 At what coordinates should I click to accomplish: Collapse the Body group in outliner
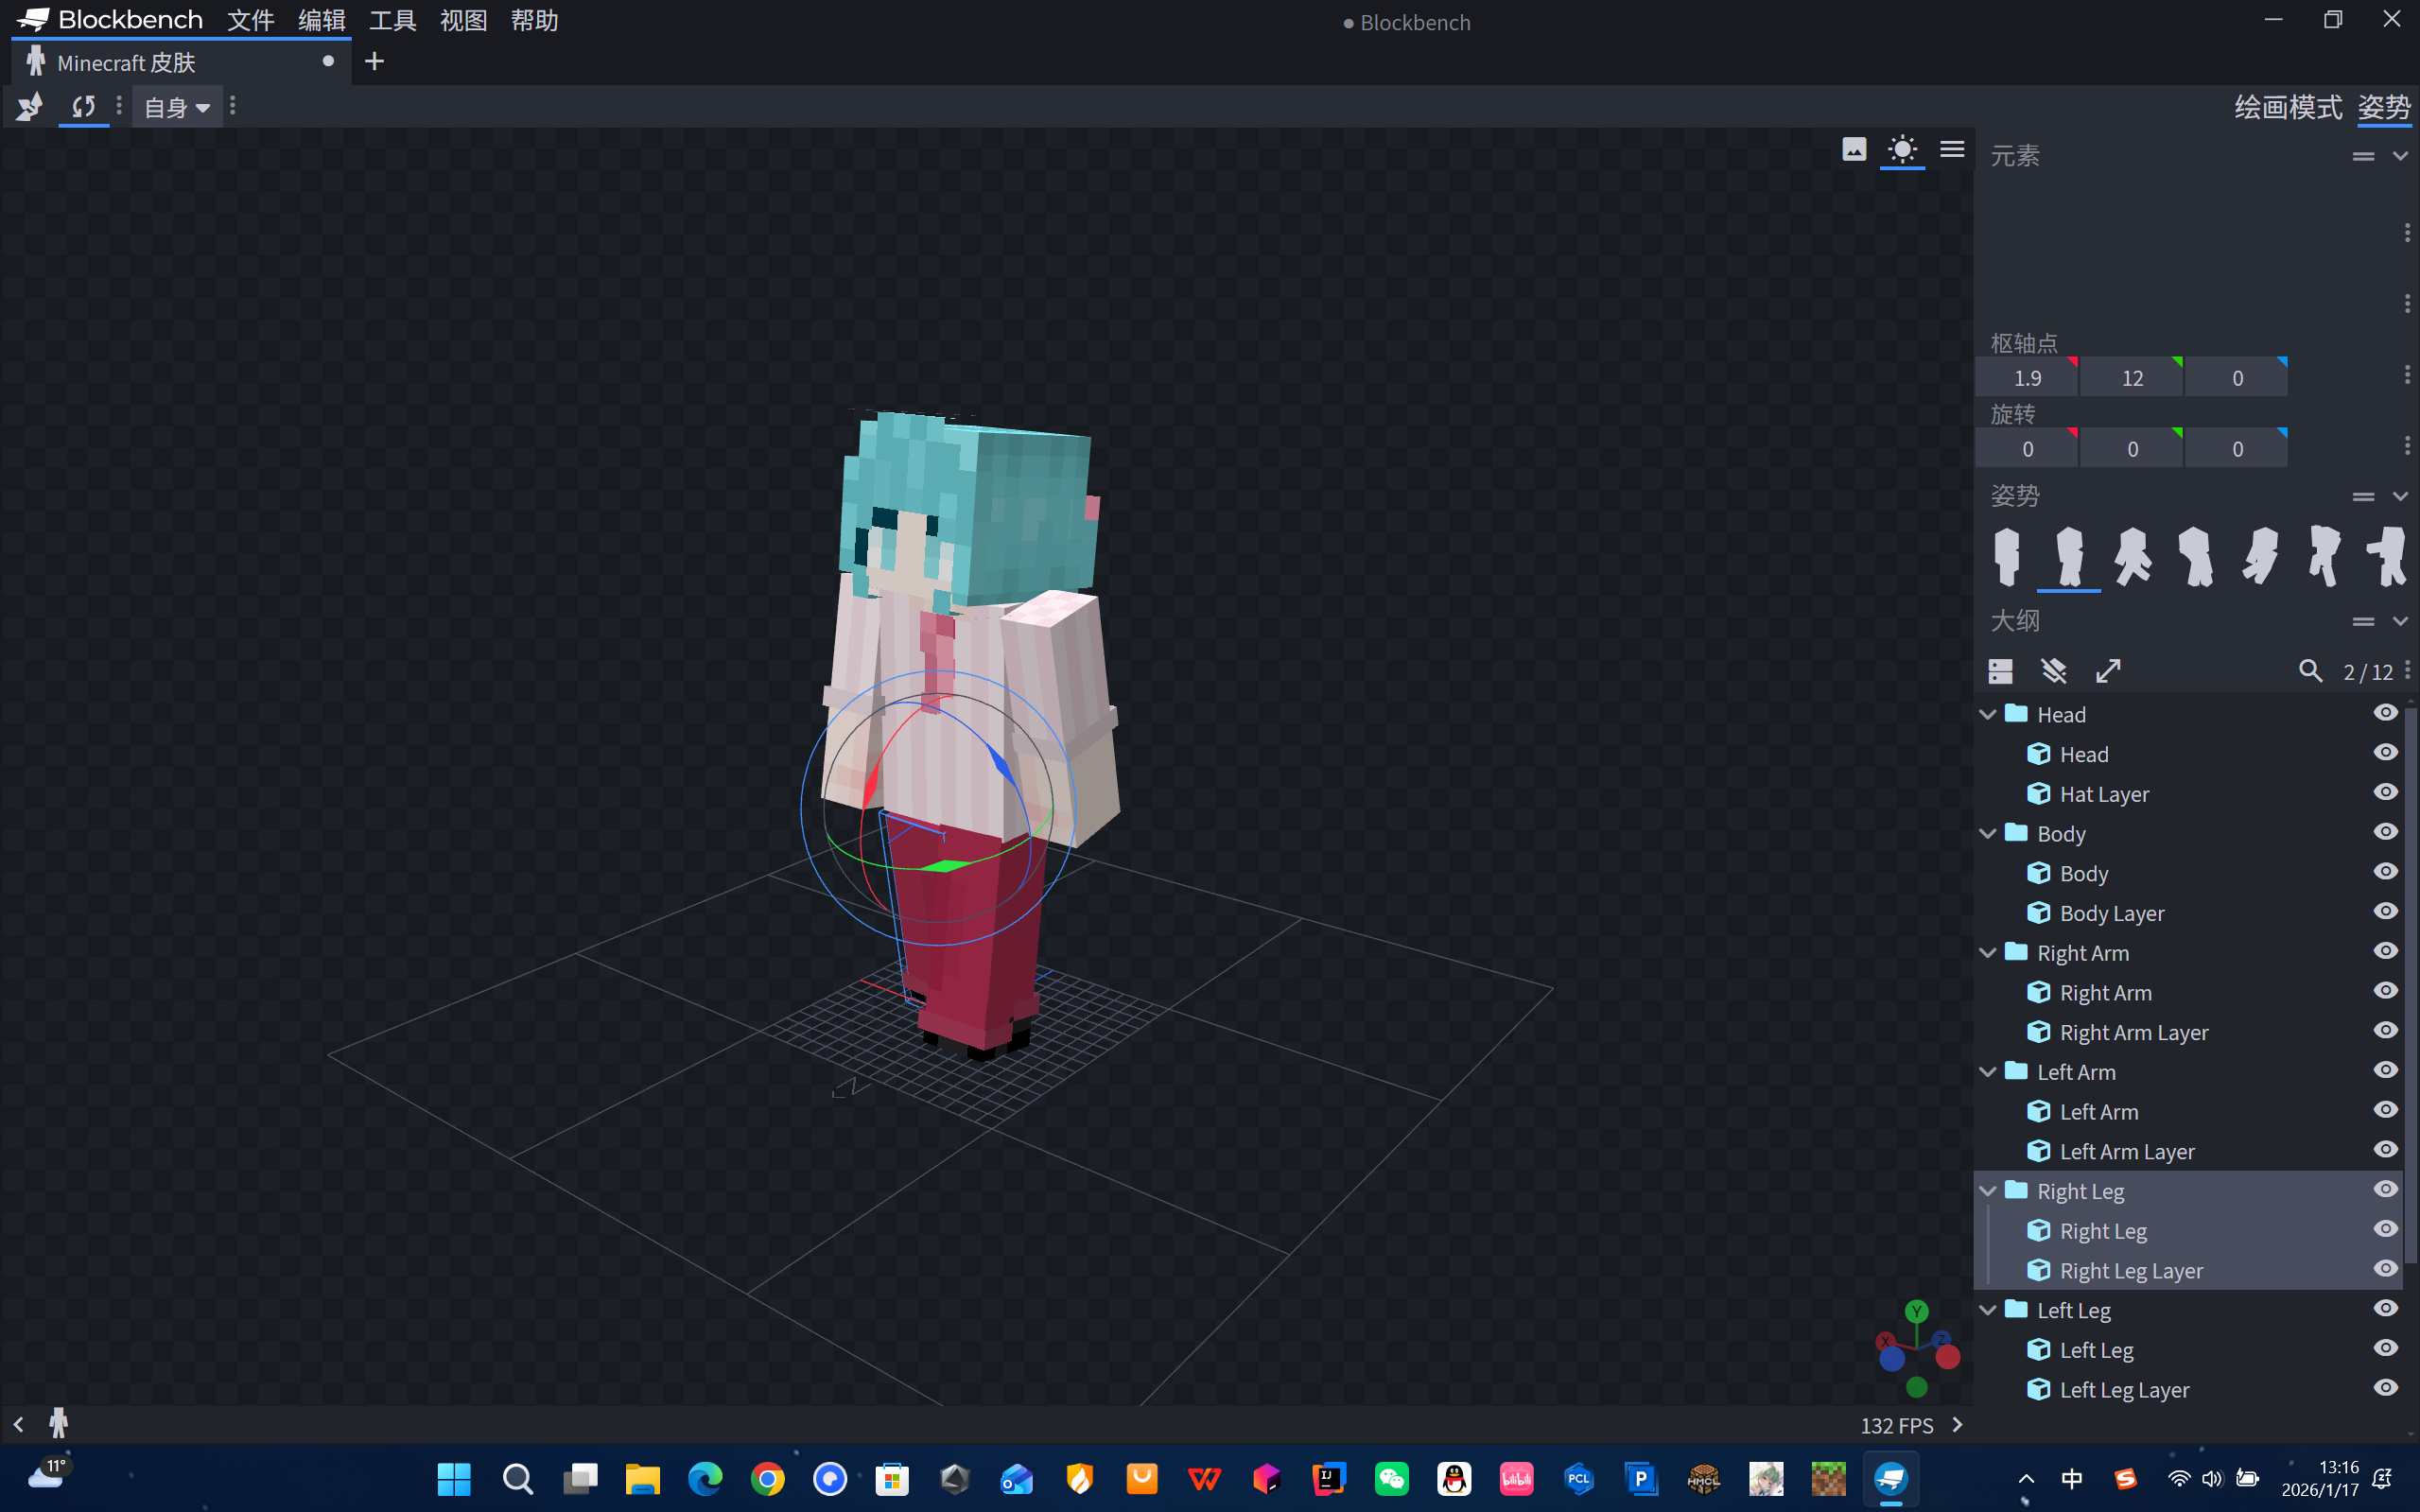1988,833
